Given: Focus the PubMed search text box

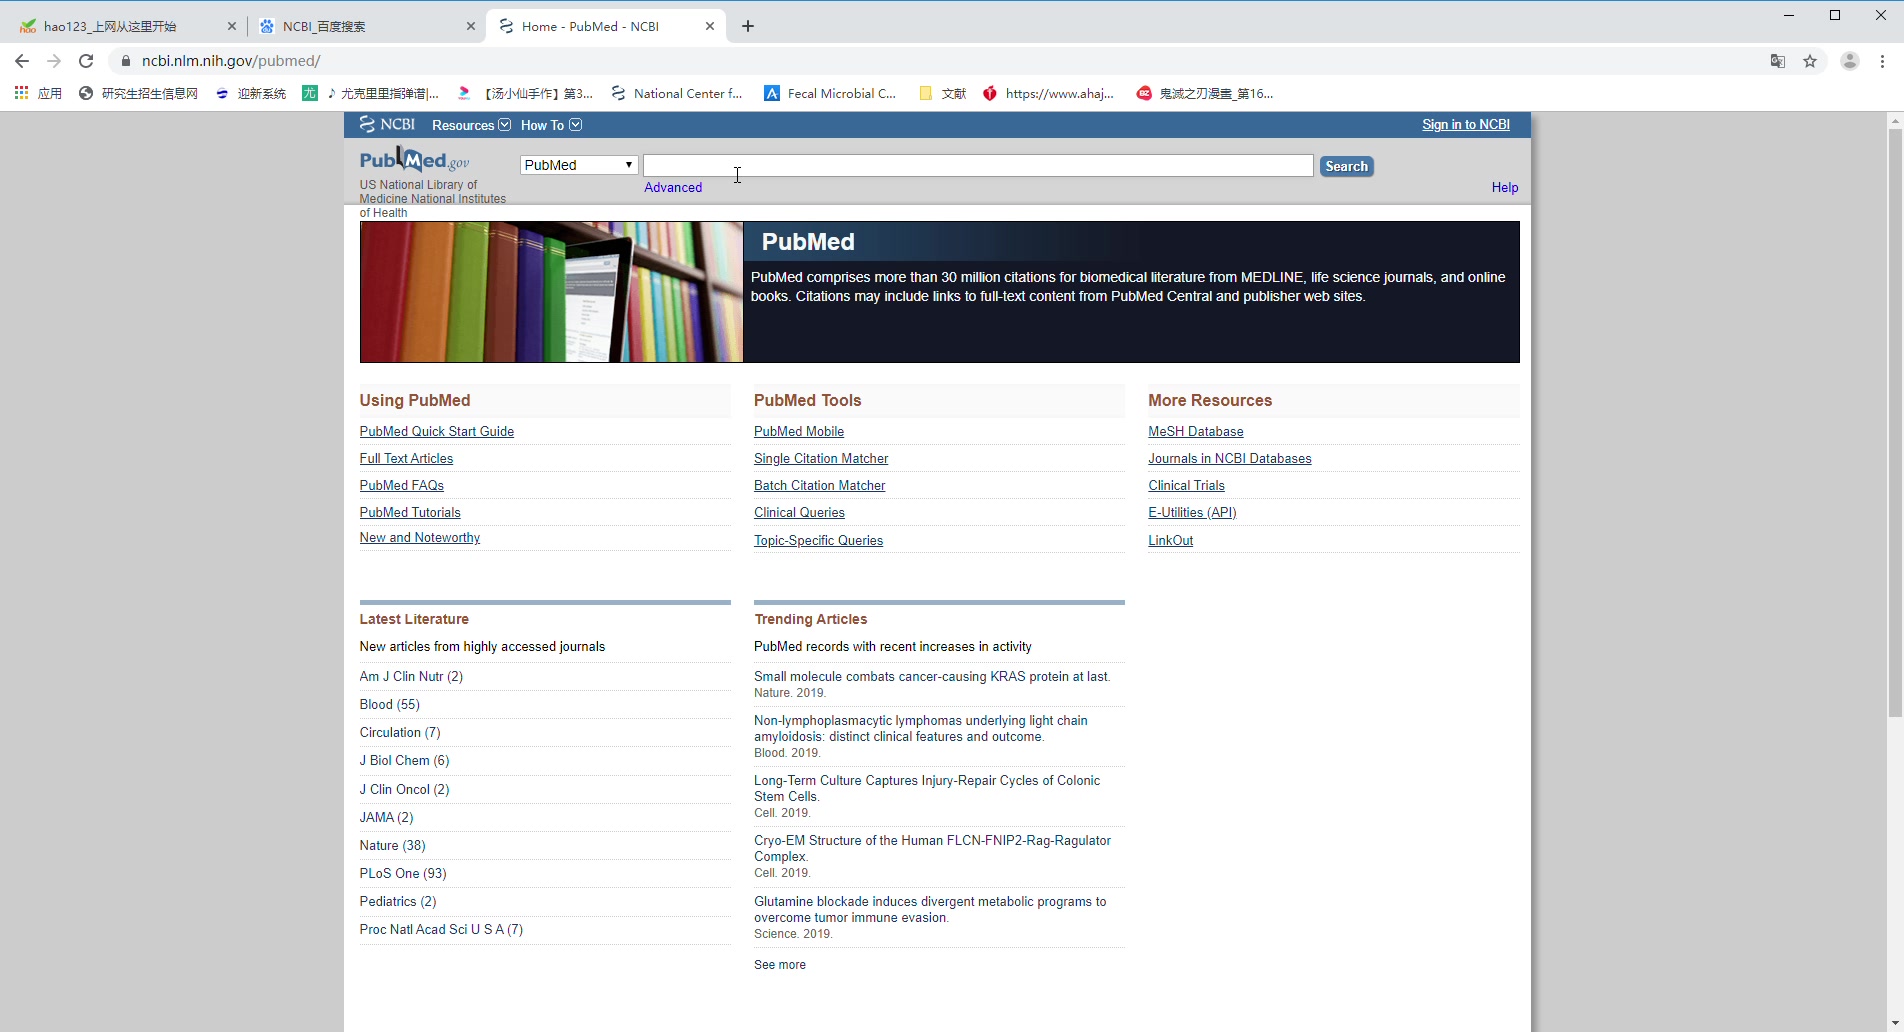Looking at the screenshot, I should [x=978, y=165].
